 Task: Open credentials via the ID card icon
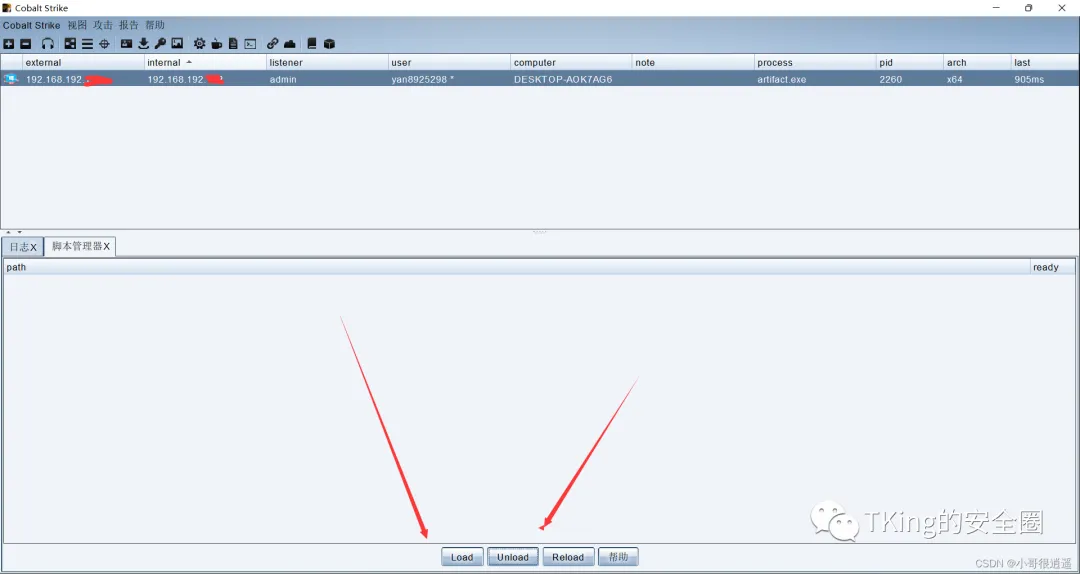click(127, 43)
